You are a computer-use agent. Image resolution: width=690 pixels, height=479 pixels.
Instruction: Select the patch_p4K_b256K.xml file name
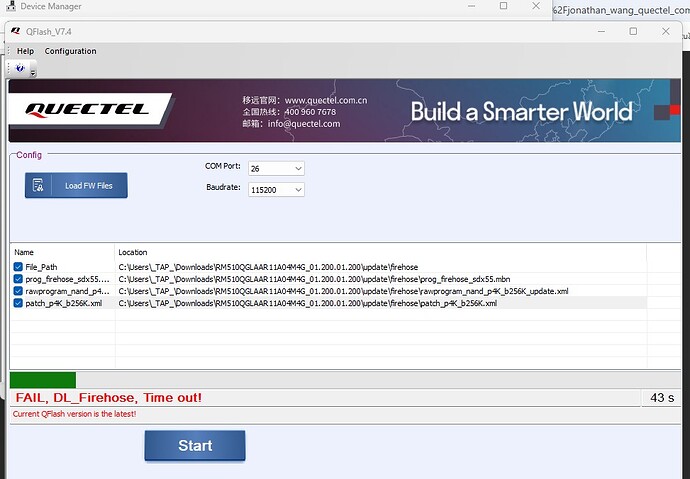tap(64, 303)
